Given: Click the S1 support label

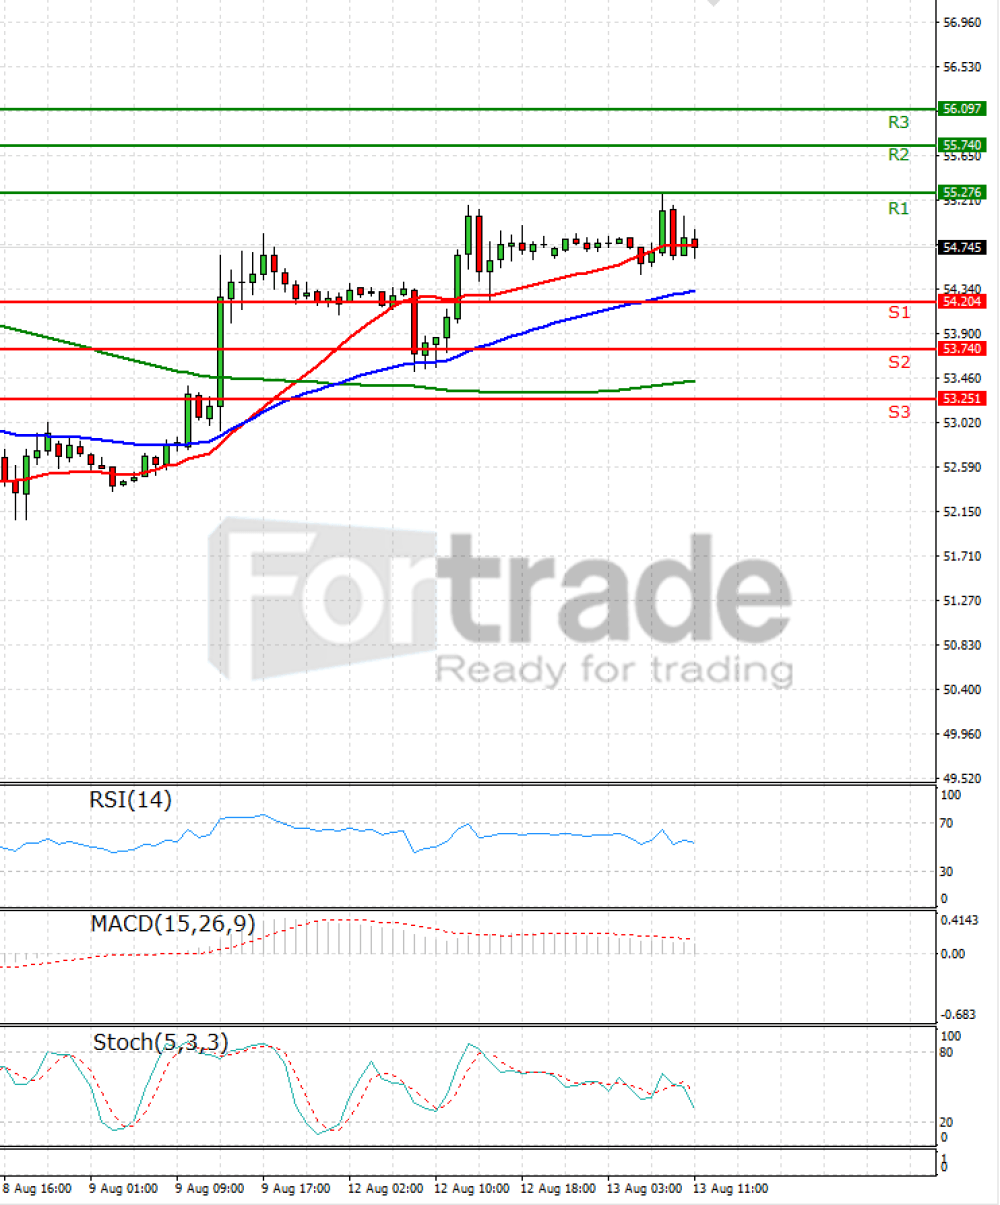Looking at the screenshot, I should pos(899,313).
